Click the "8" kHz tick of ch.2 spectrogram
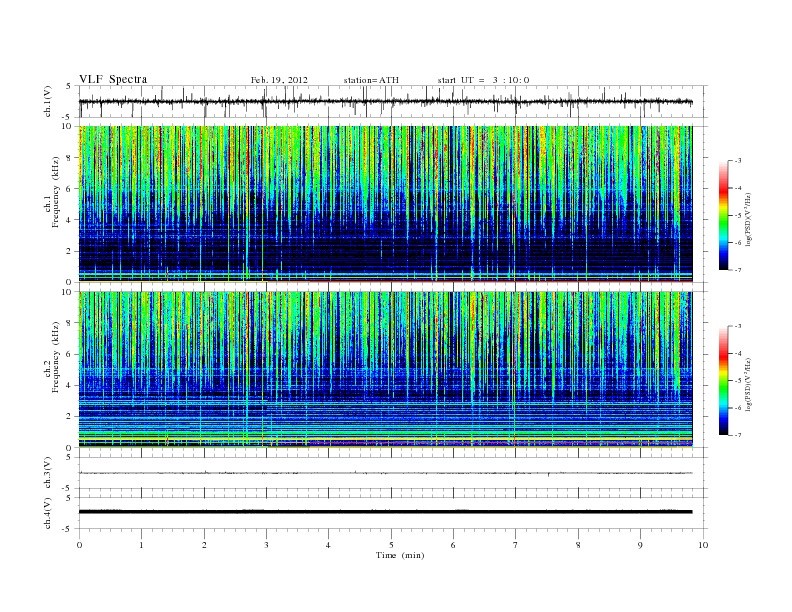Image resolution: width=792 pixels, height=612 pixels. pyautogui.click(x=69, y=323)
